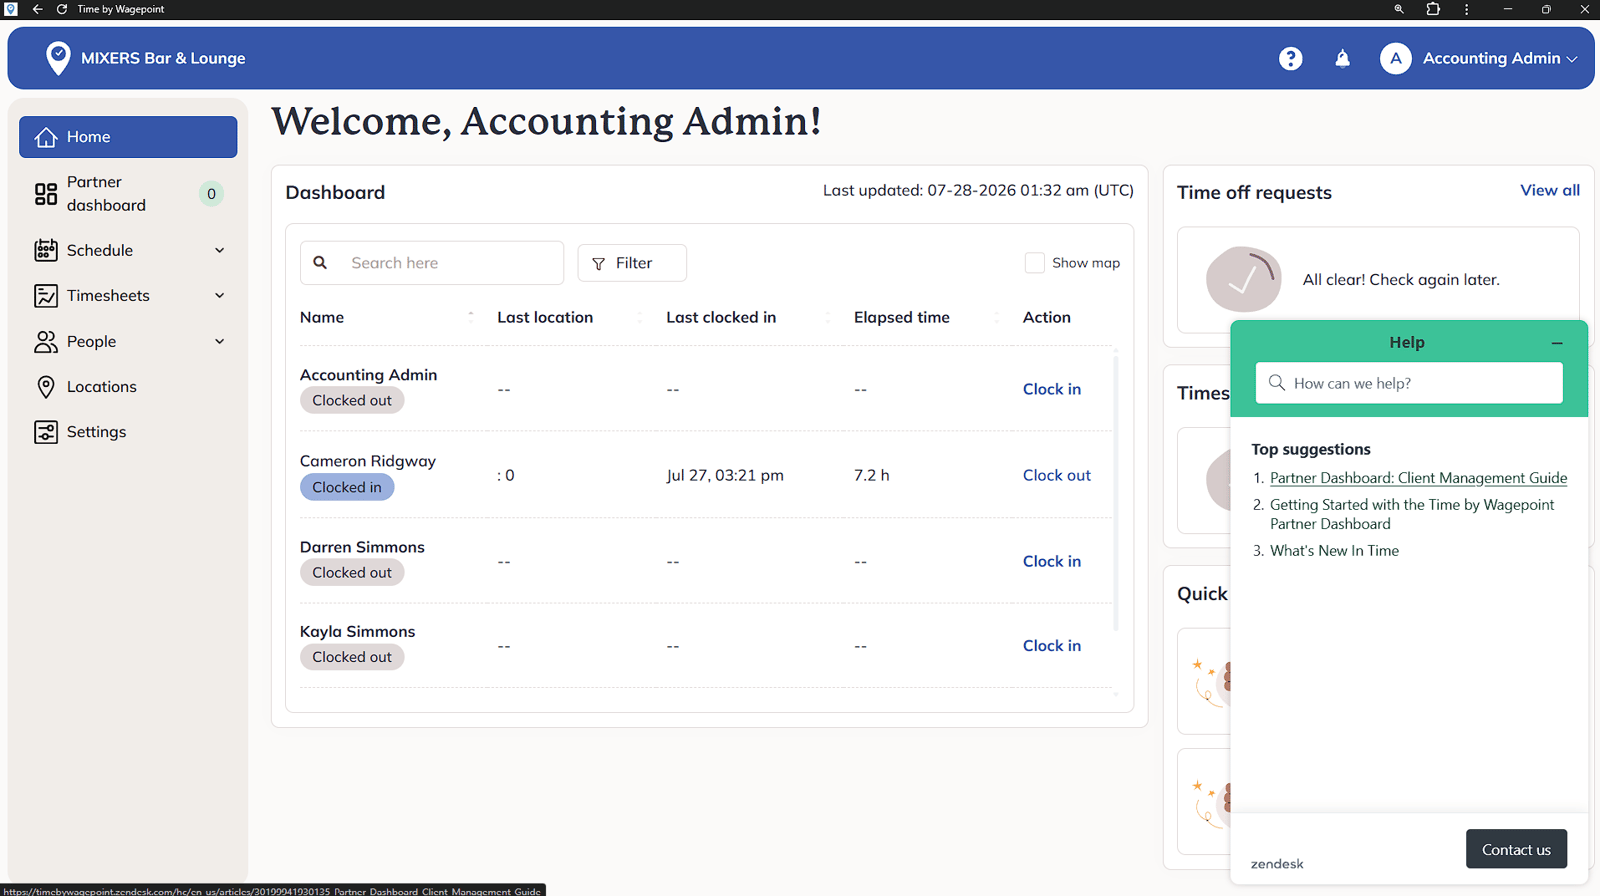Go to Home in the sidebar

click(x=128, y=137)
